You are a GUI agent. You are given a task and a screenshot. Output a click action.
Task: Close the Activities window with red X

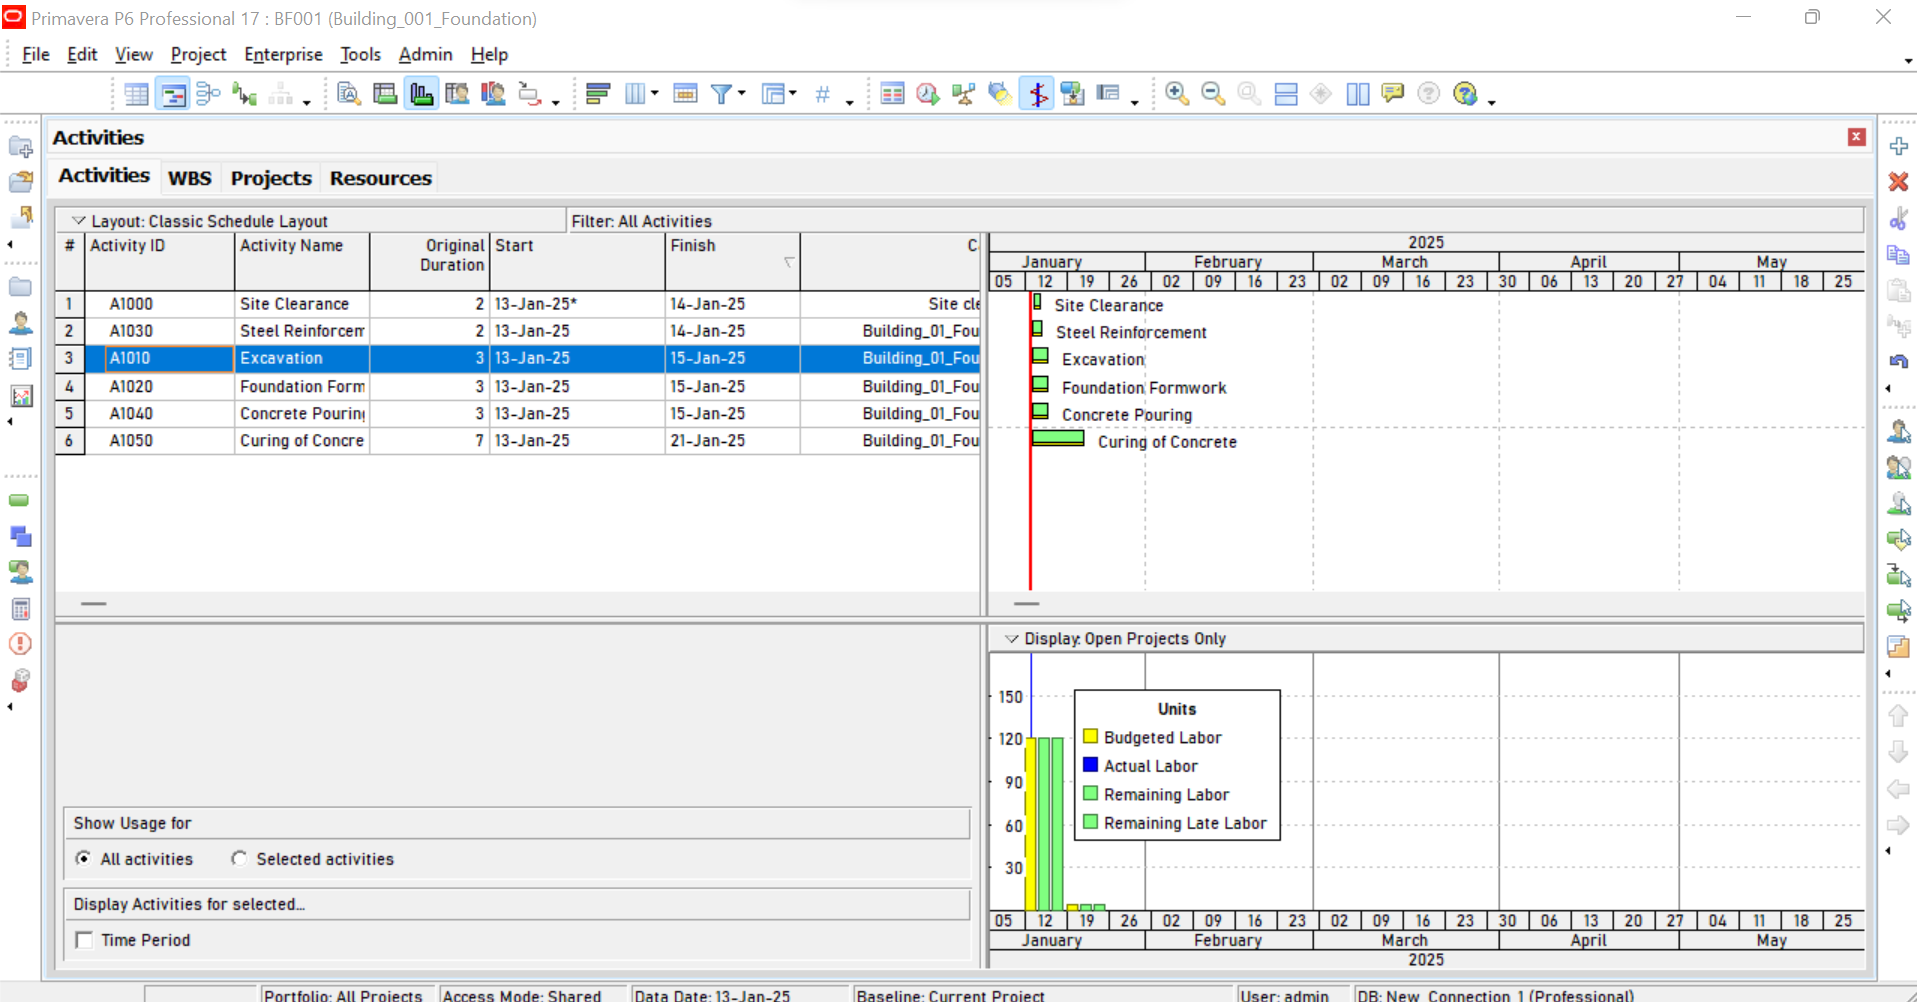[1856, 137]
